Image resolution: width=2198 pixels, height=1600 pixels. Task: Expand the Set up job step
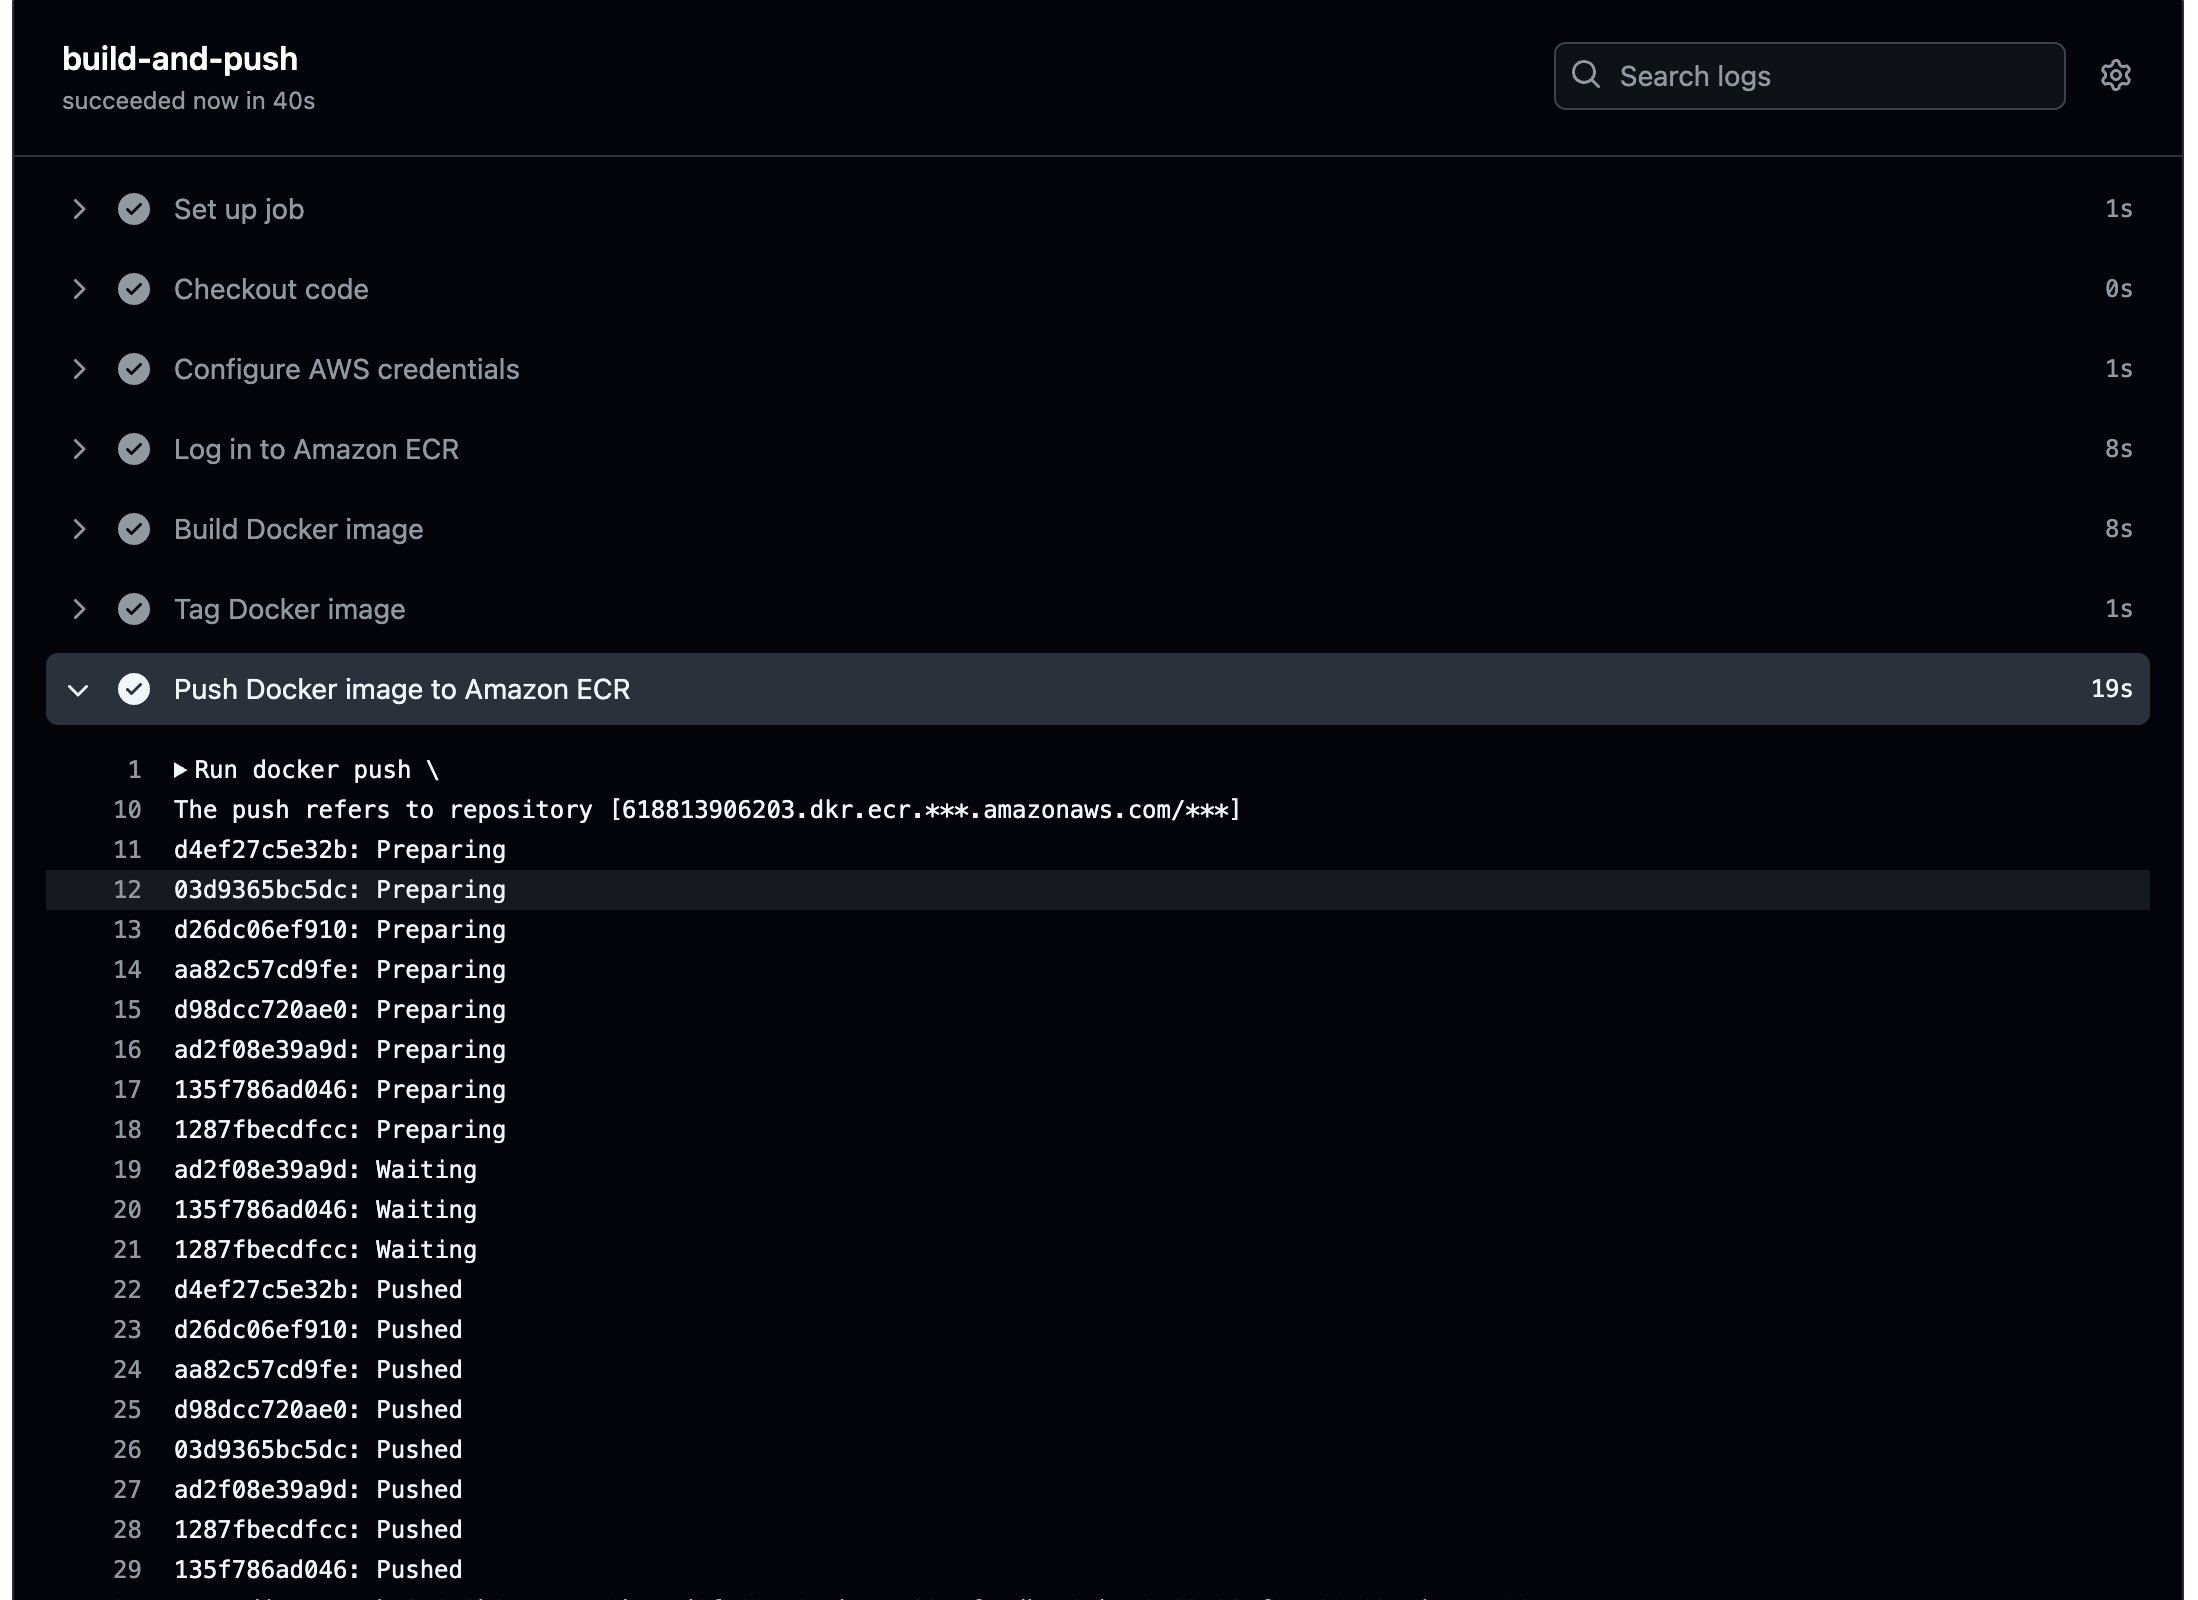79,209
